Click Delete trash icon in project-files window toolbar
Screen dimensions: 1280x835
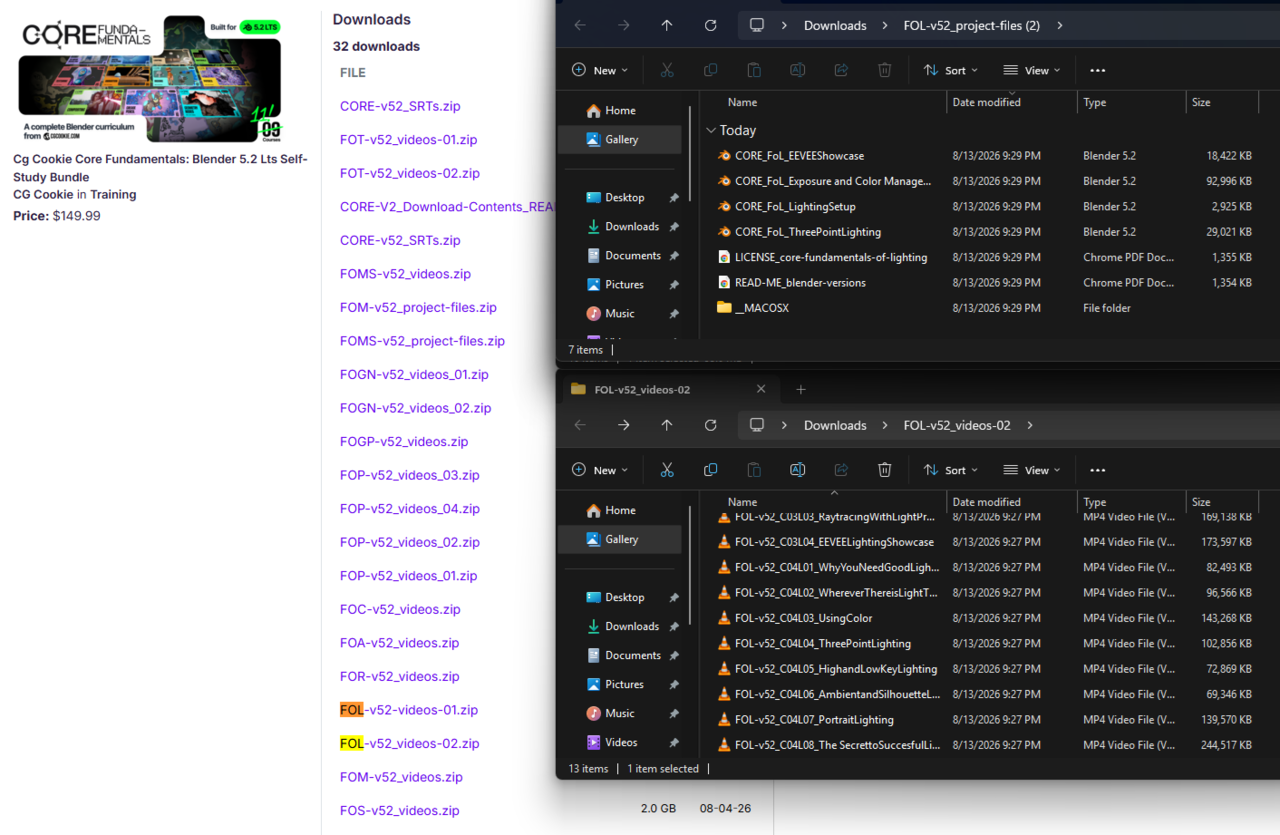(884, 70)
